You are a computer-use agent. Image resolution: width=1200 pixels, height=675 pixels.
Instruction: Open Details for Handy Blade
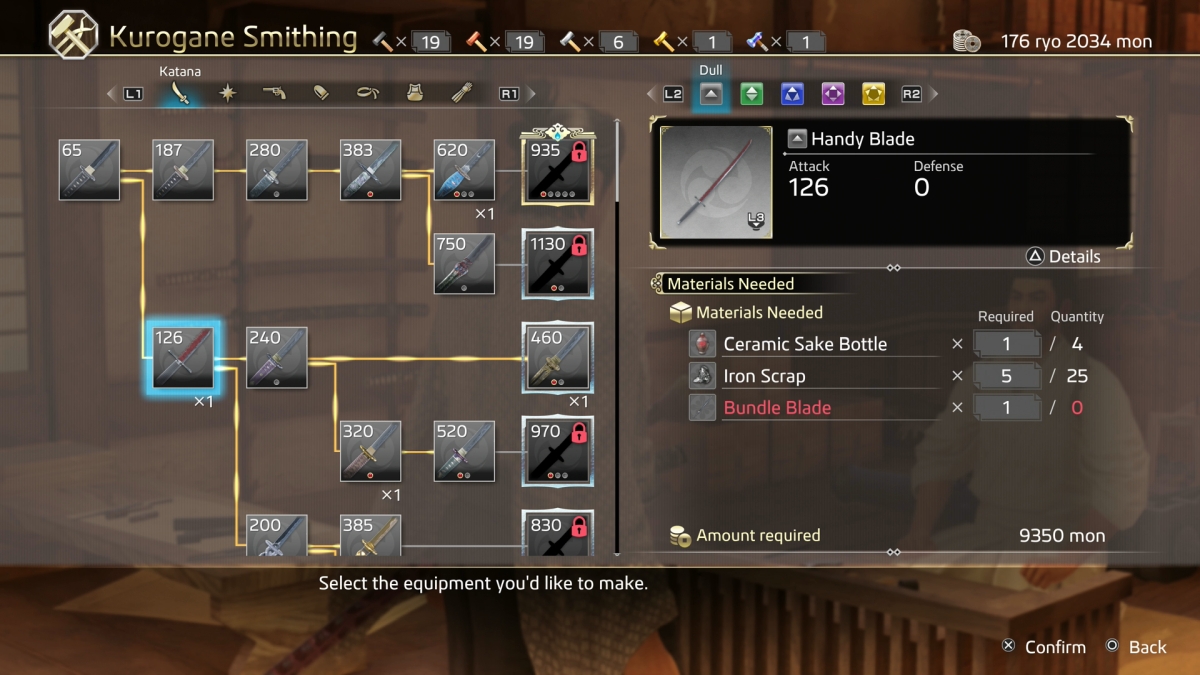pos(1063,256)
